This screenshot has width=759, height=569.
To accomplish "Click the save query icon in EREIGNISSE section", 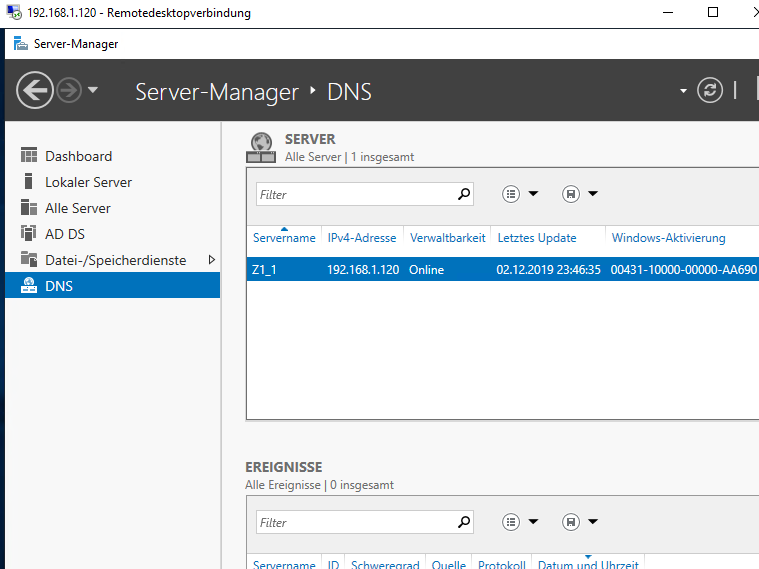I will (571, 522).
